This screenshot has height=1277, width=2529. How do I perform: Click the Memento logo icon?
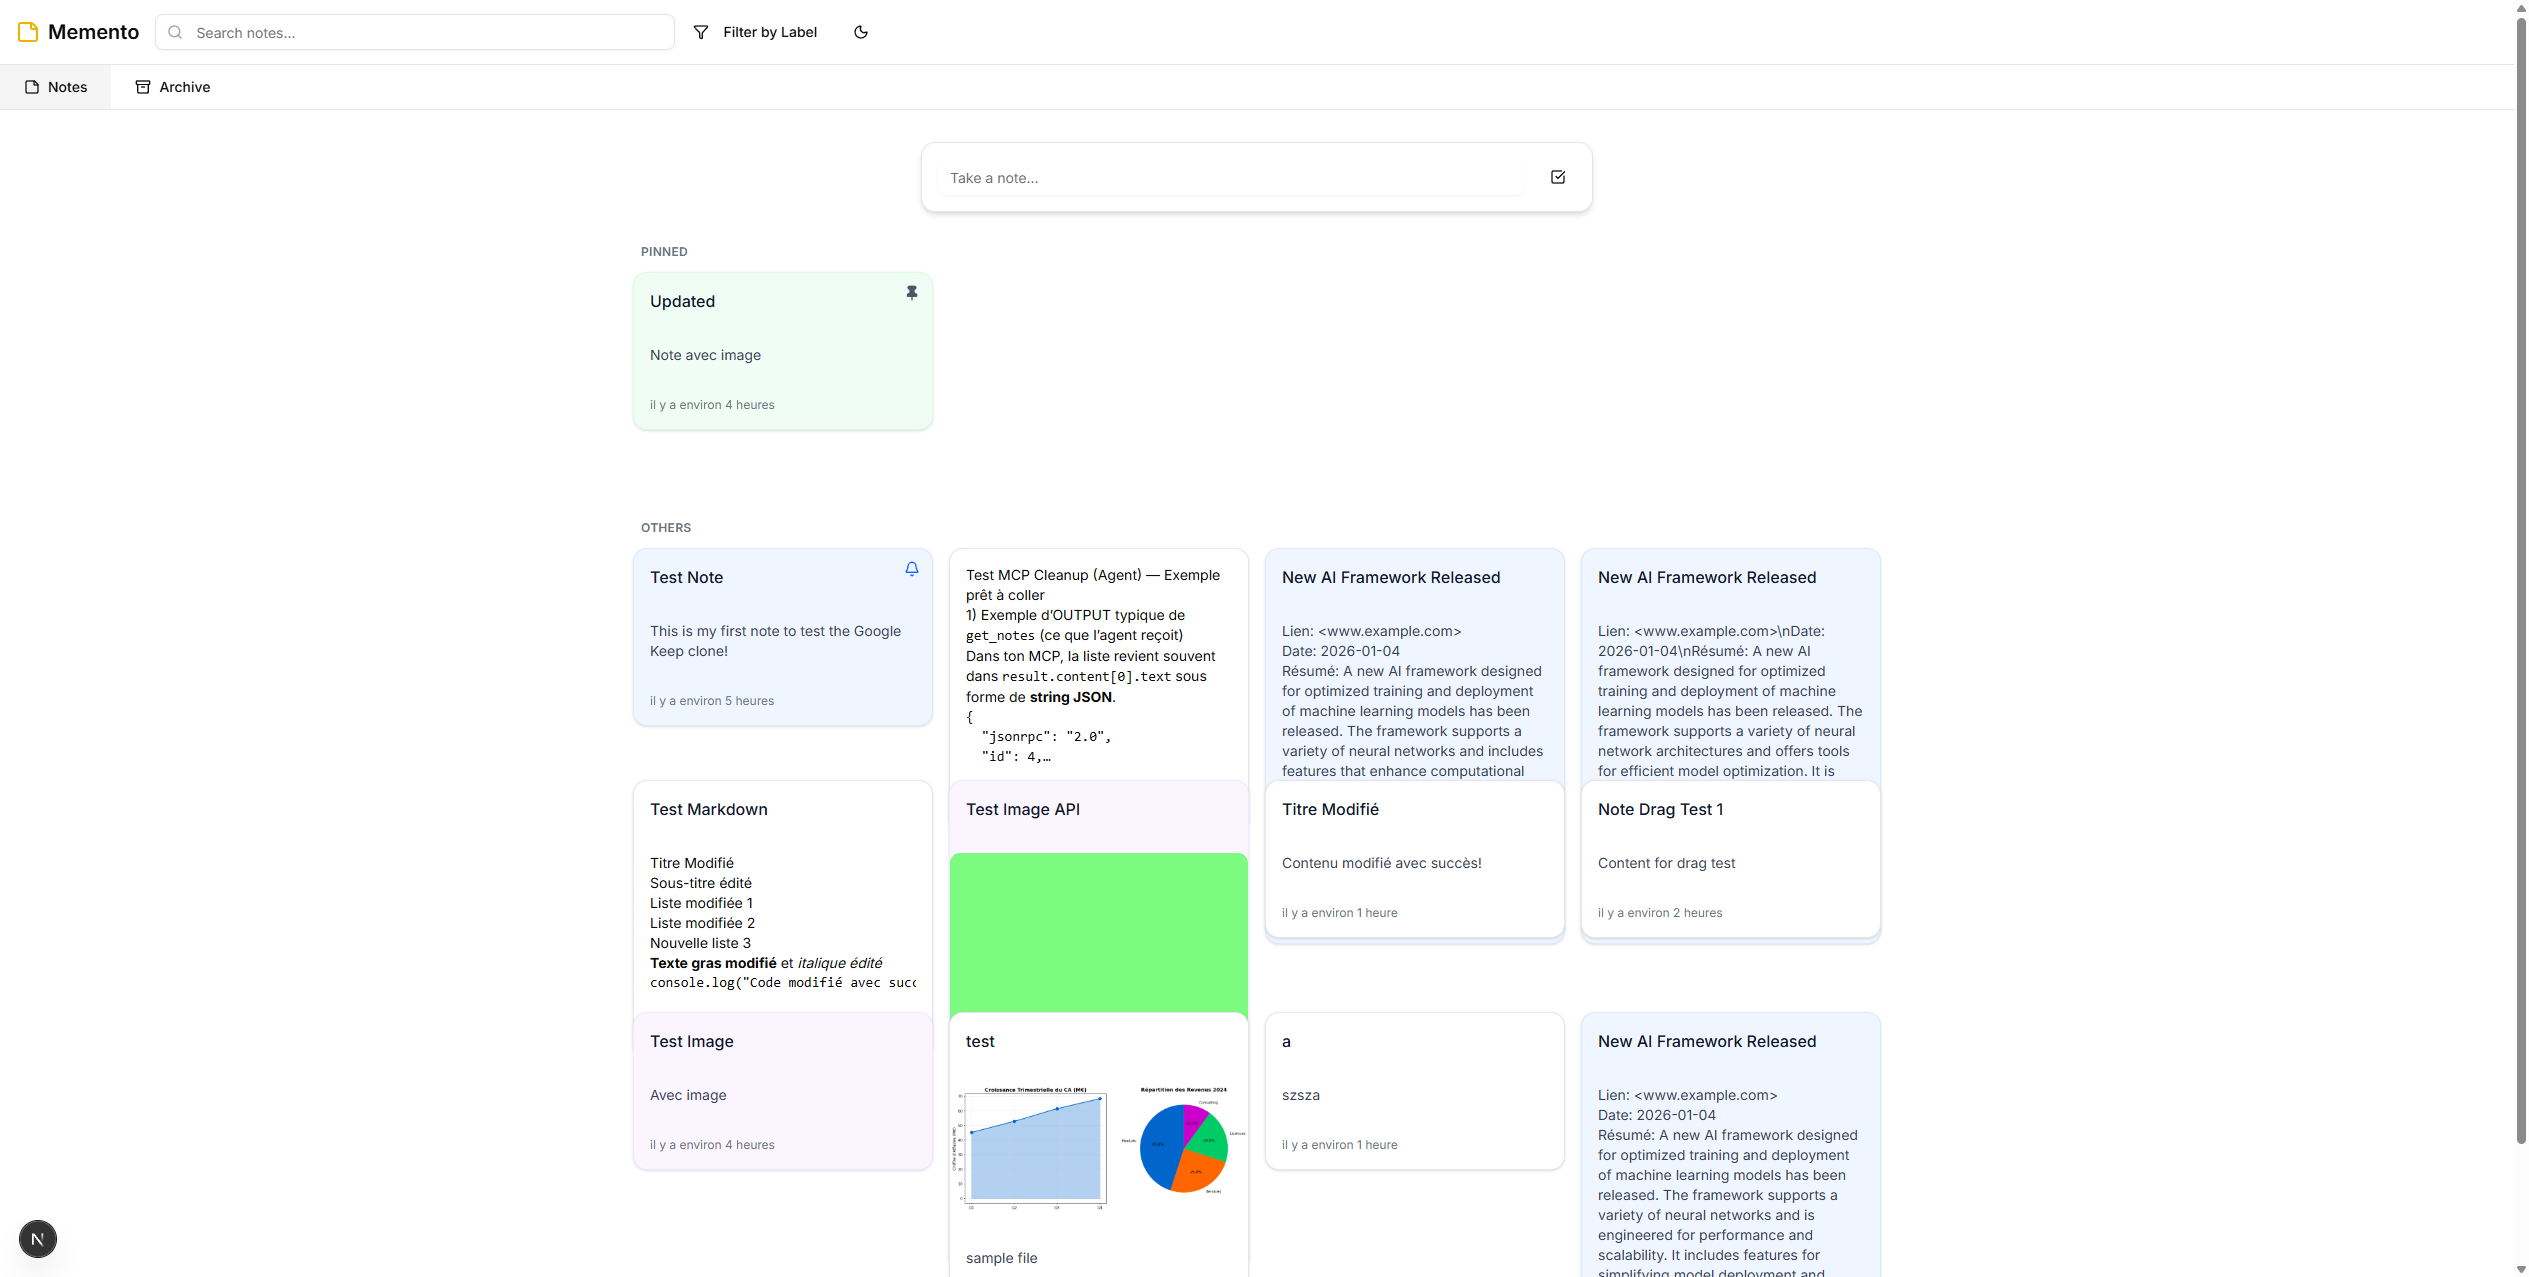(x=28, y=32)
